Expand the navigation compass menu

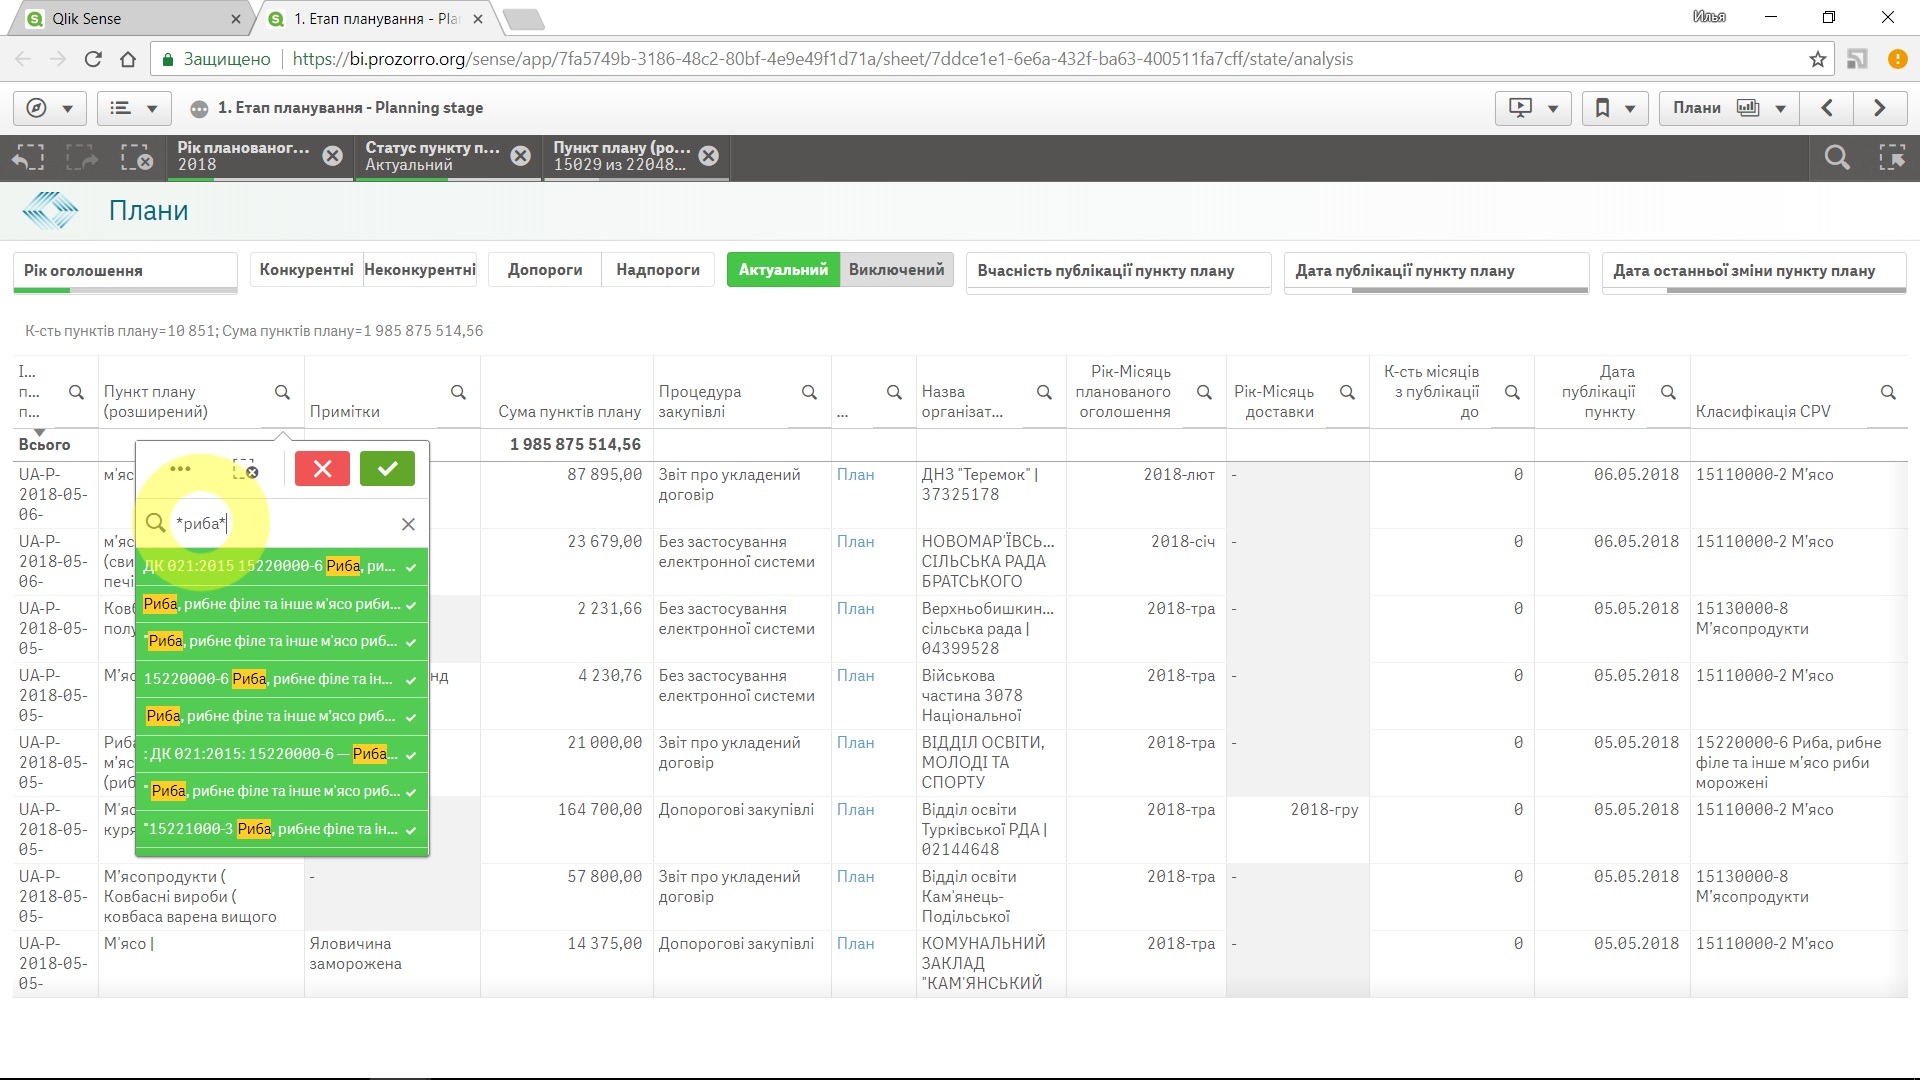[x=50, y=108]
